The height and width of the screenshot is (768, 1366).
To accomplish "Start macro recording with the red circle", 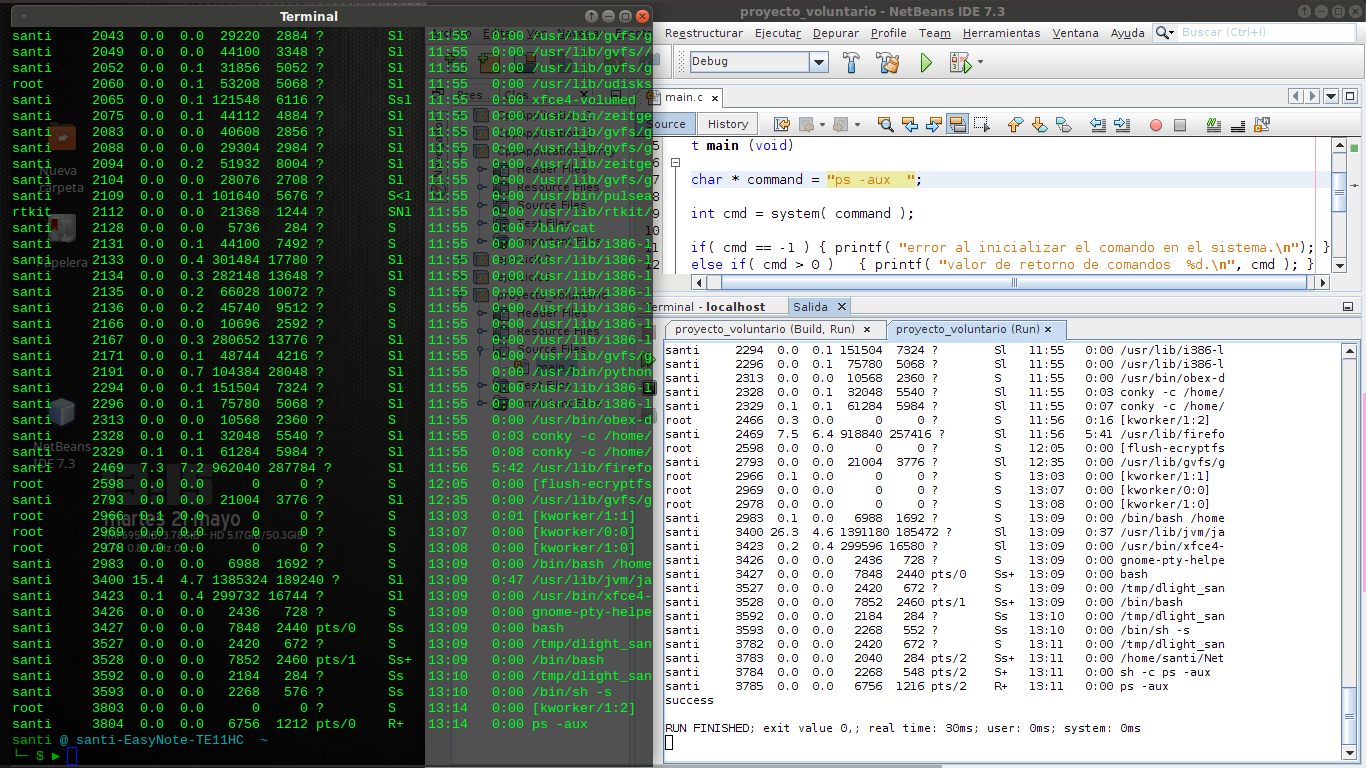I will (1155, 125).
